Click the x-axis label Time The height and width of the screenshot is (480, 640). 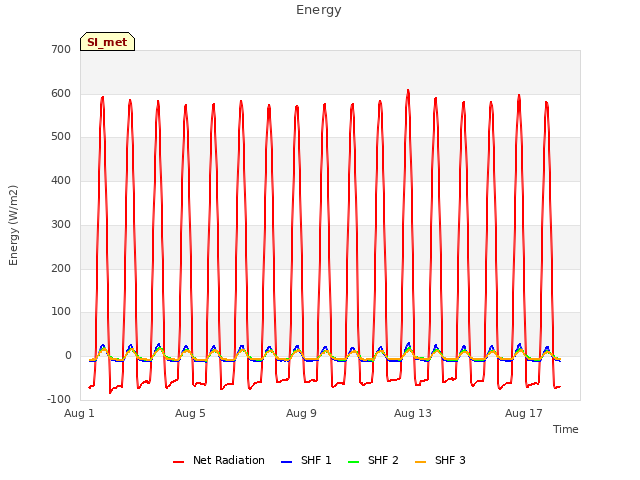click(x=566, y=429)
